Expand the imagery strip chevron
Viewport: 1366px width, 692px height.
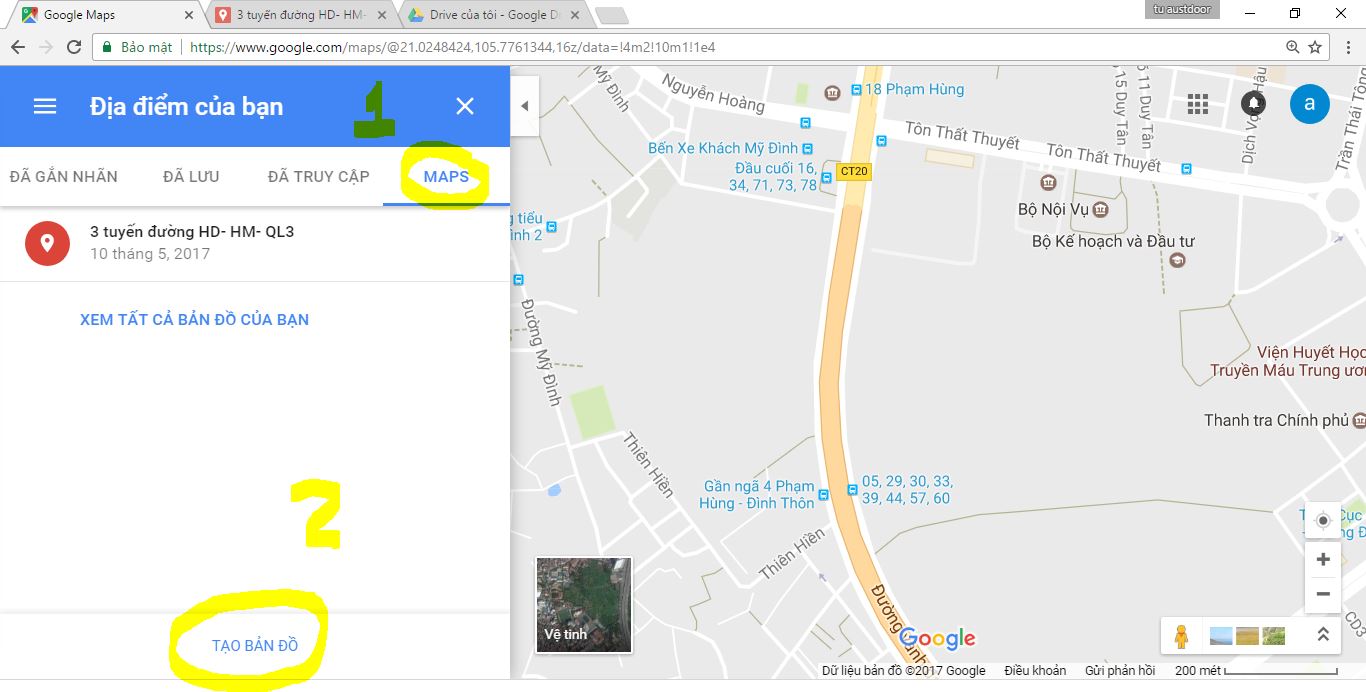tap(1321, 635)
